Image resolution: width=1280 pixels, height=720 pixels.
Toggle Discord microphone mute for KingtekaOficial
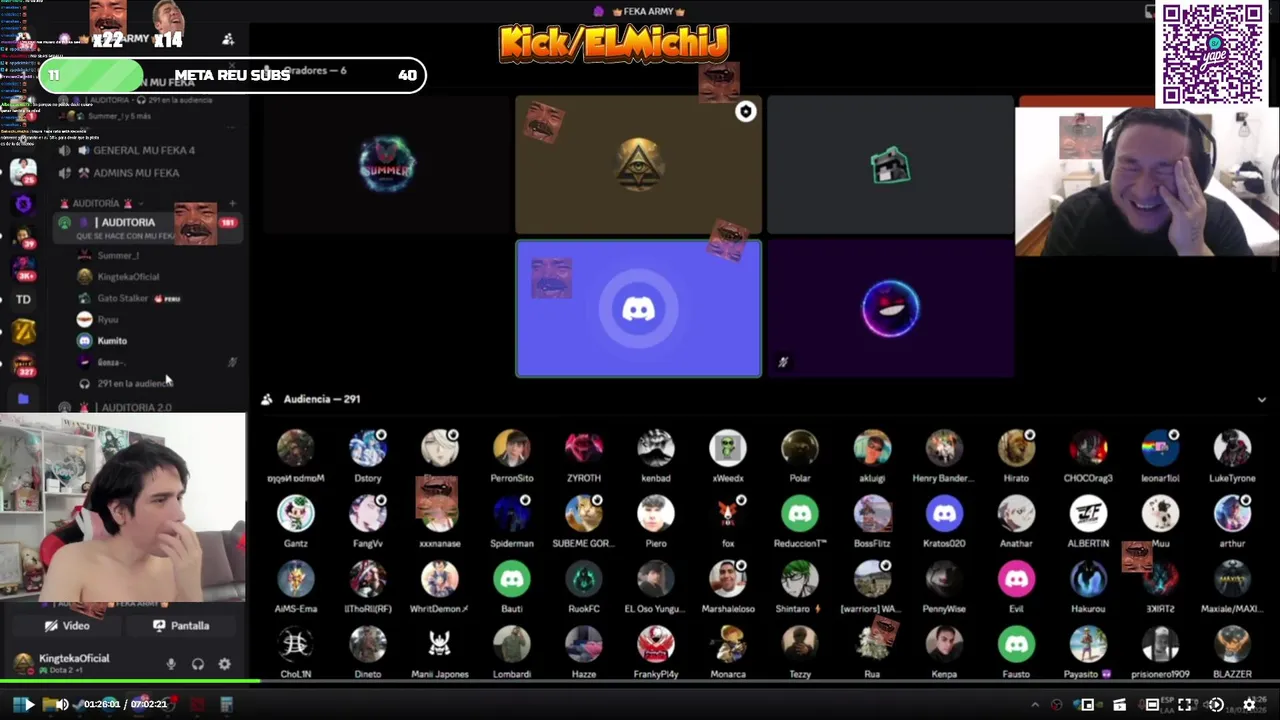pos(171,664)
